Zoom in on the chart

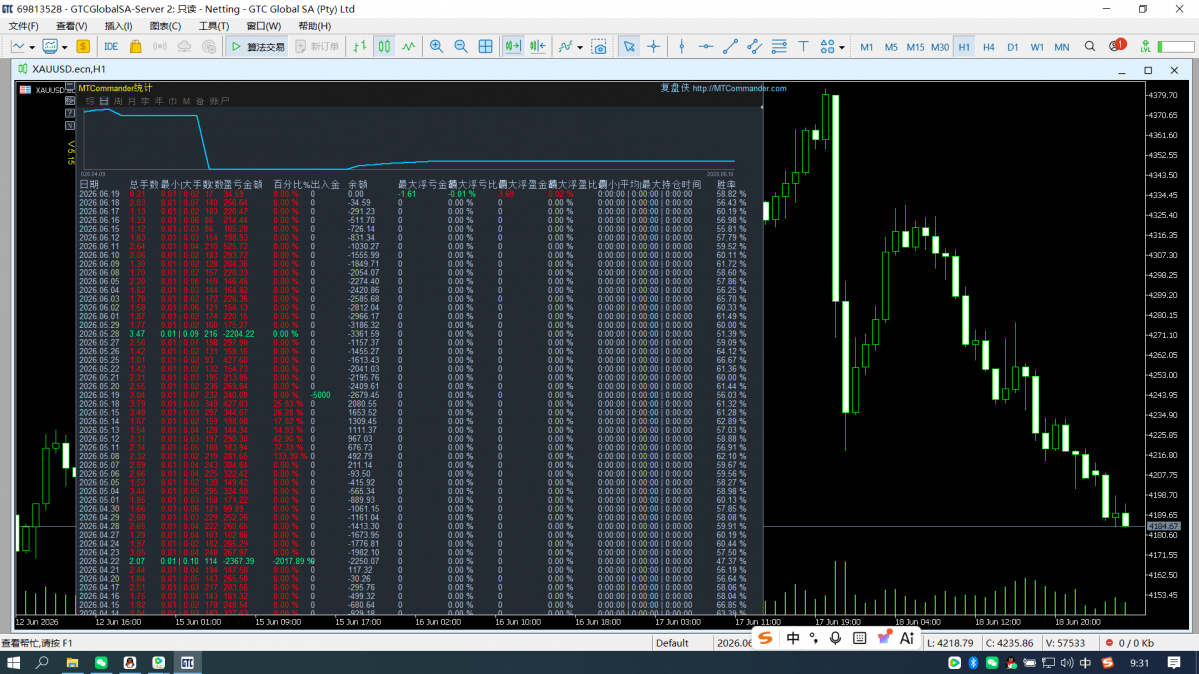pos(436,47)
